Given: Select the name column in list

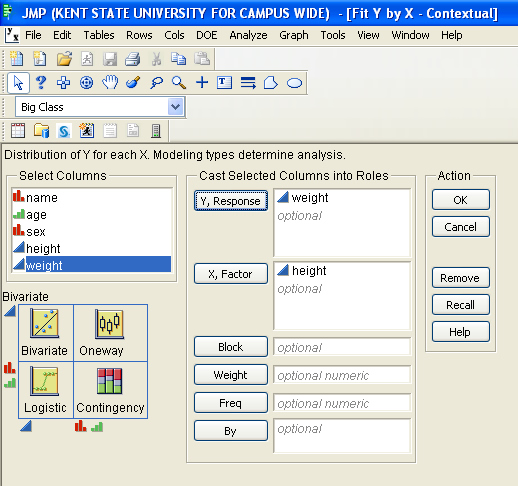Looking at the screenshot, I should coord(92,197).
